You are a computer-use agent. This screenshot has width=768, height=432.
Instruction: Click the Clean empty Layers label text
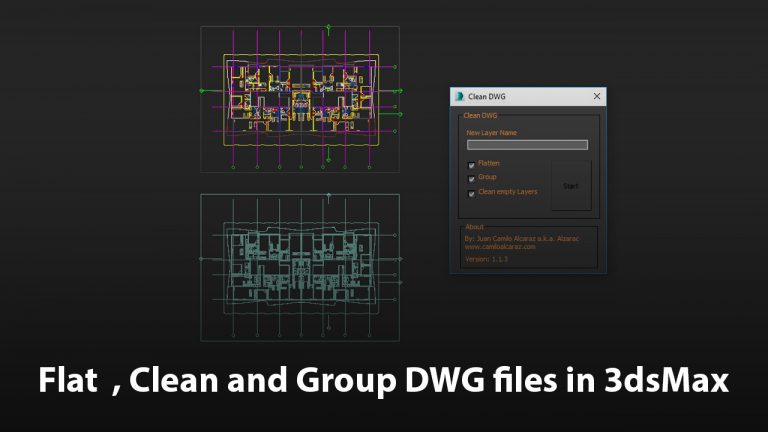coord(508,192)
